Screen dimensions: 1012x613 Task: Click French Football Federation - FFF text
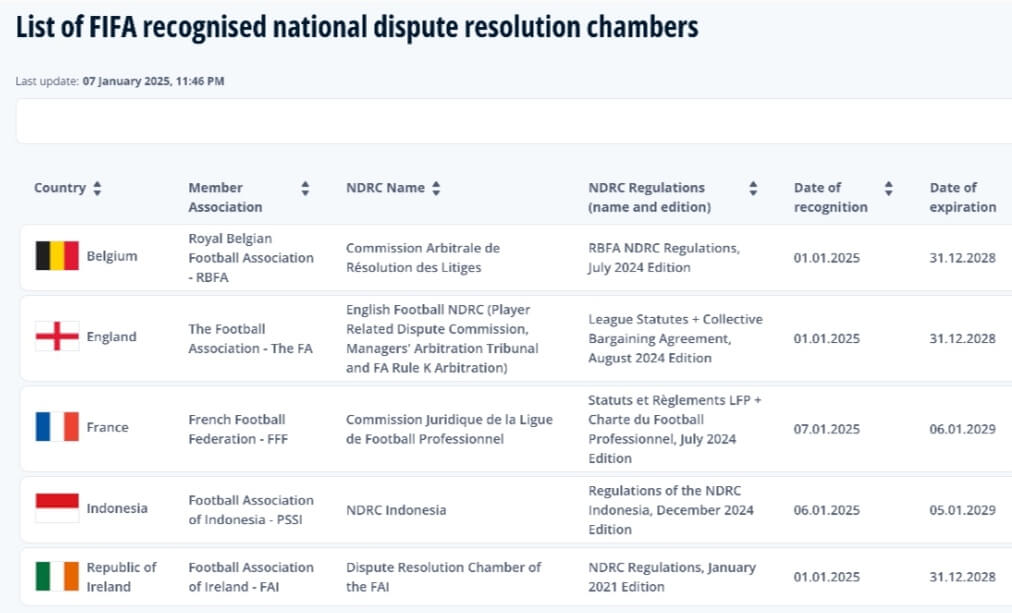tap(238, 428)
